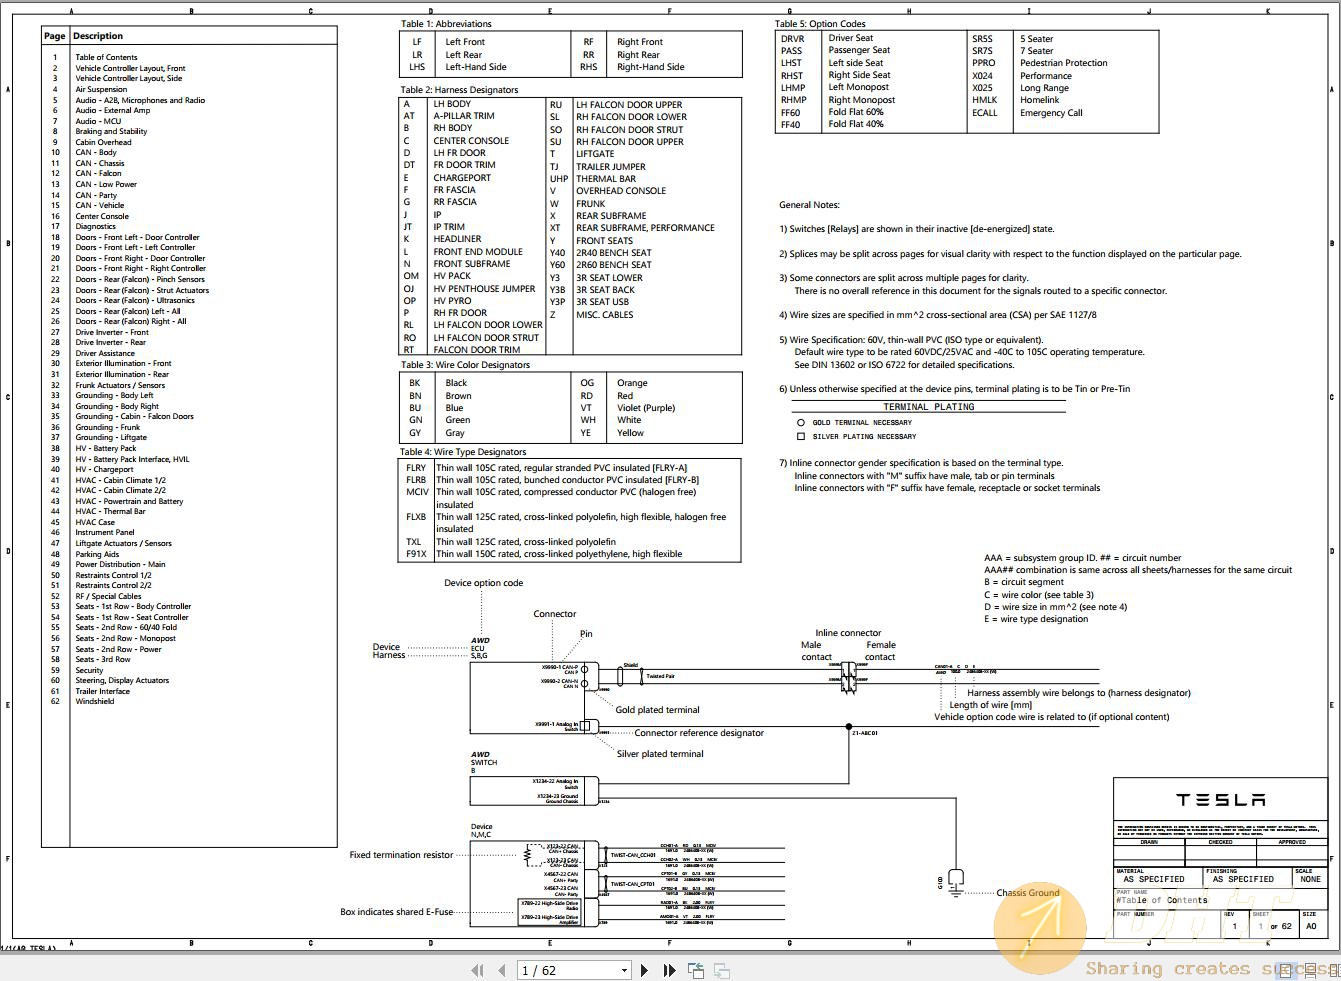Advance to the next page
Viewport: 1341px width, 981px height.
645,970
